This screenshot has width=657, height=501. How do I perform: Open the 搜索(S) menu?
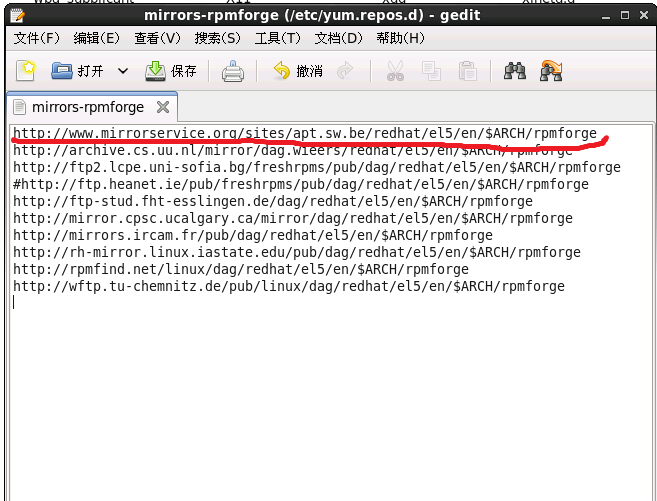[x=217, y=38]
